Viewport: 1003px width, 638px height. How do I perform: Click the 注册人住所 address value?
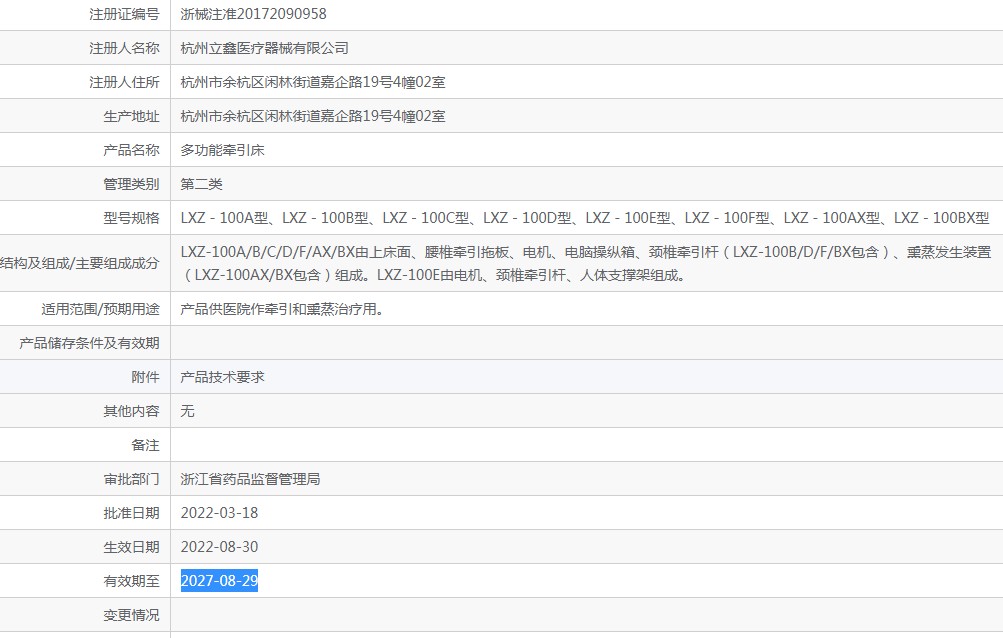[313, 82]
